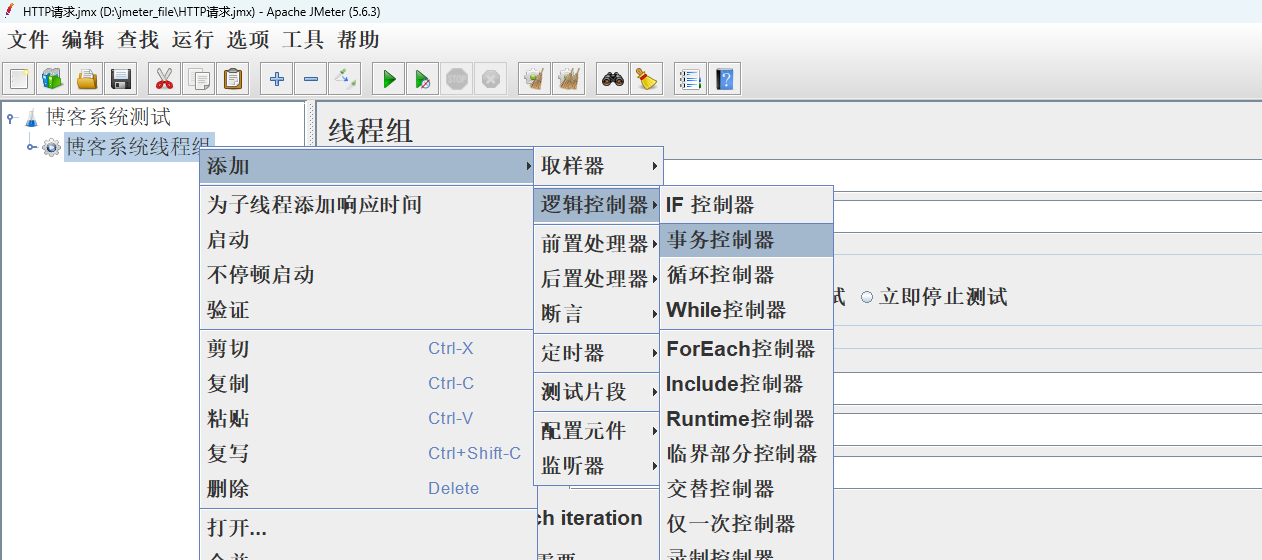Image resolution: width=1262 pixels, height=560 pixels.
Task: Click the Stop test icon
Action: (x=457, y=78)
